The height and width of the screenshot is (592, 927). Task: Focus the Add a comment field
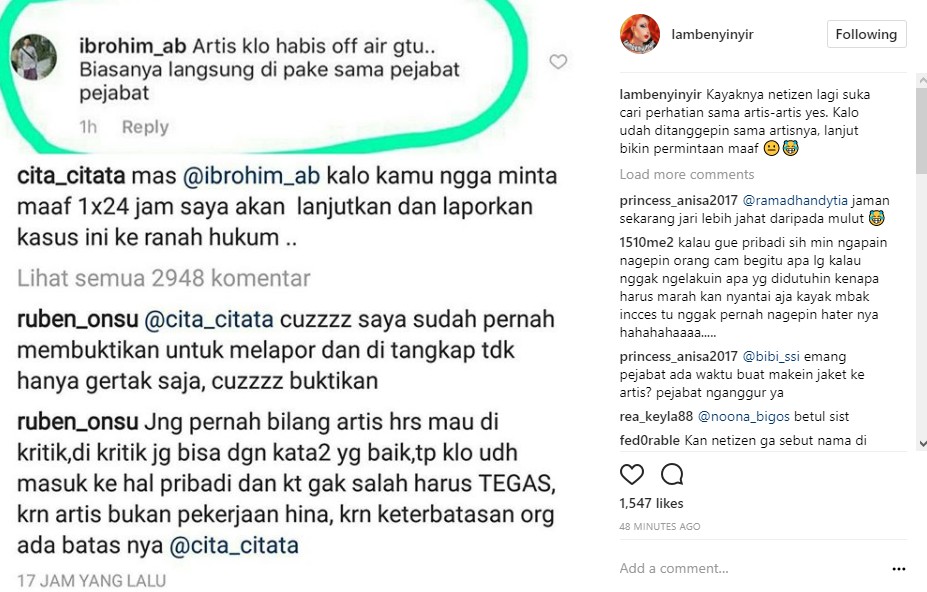tap(751, 568)
